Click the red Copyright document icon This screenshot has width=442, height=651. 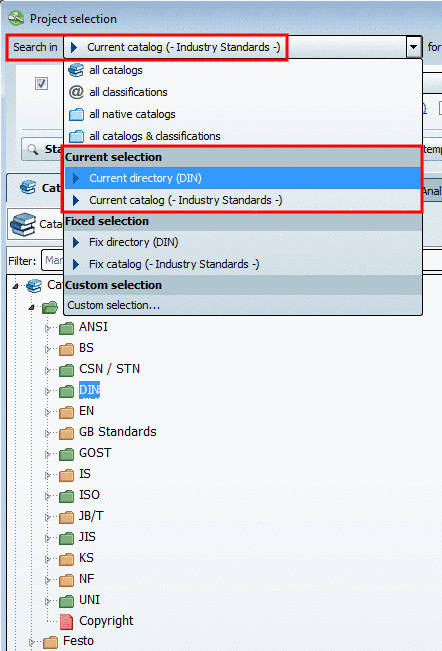pos(66,622)
